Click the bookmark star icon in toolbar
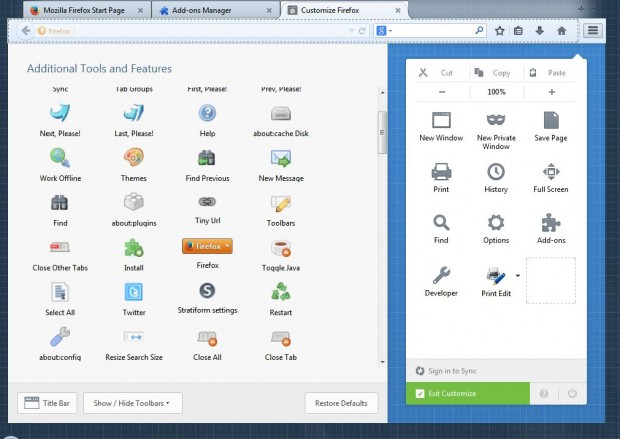This screenshot has width=620, height=439. pos(499,30)
